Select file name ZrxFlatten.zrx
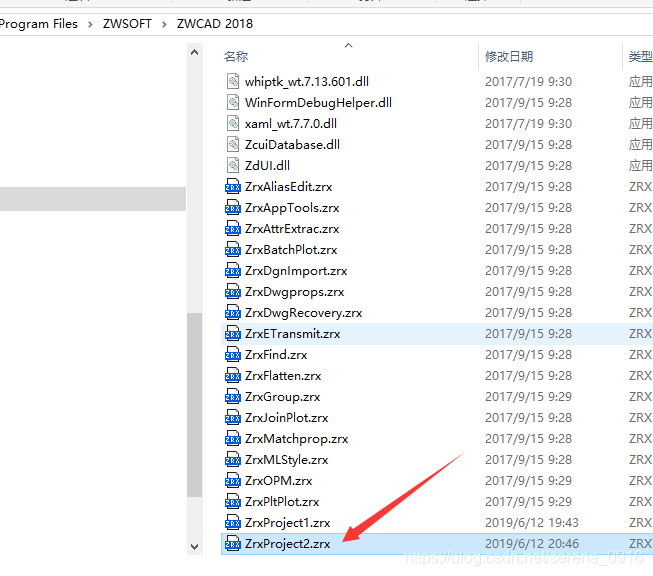The width and height of the screenshot is (653, 576). (x=283, y=375)
